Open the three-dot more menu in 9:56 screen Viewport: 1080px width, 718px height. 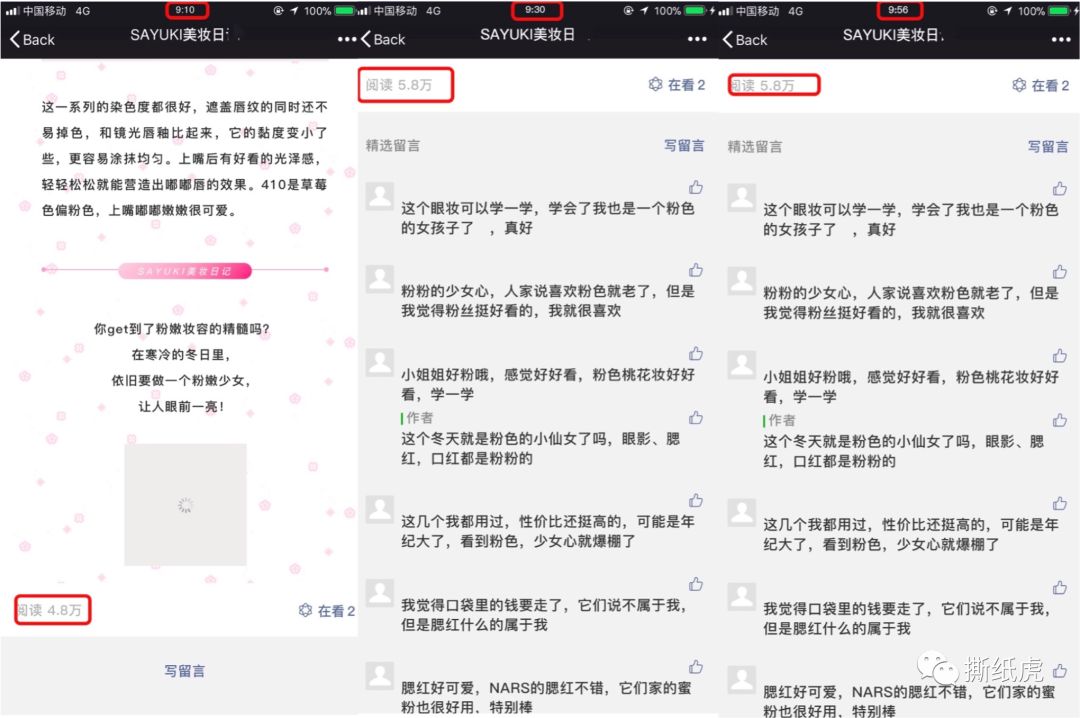[x=1061, y=39]
